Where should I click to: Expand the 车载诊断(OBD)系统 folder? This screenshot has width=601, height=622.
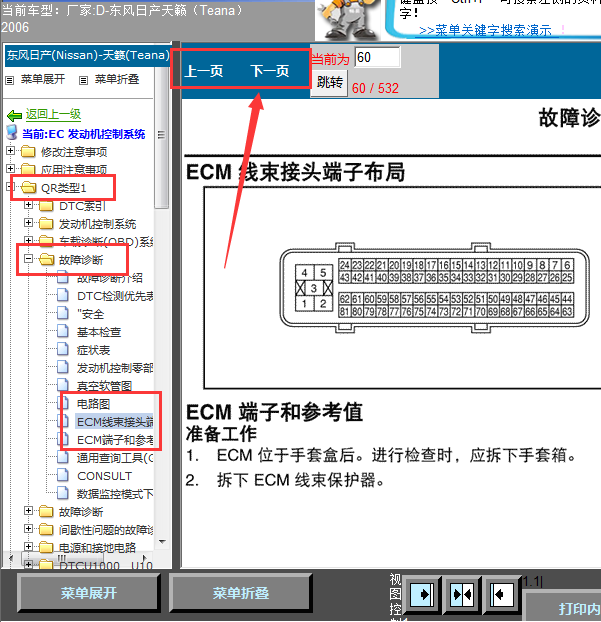pos(29,240)
